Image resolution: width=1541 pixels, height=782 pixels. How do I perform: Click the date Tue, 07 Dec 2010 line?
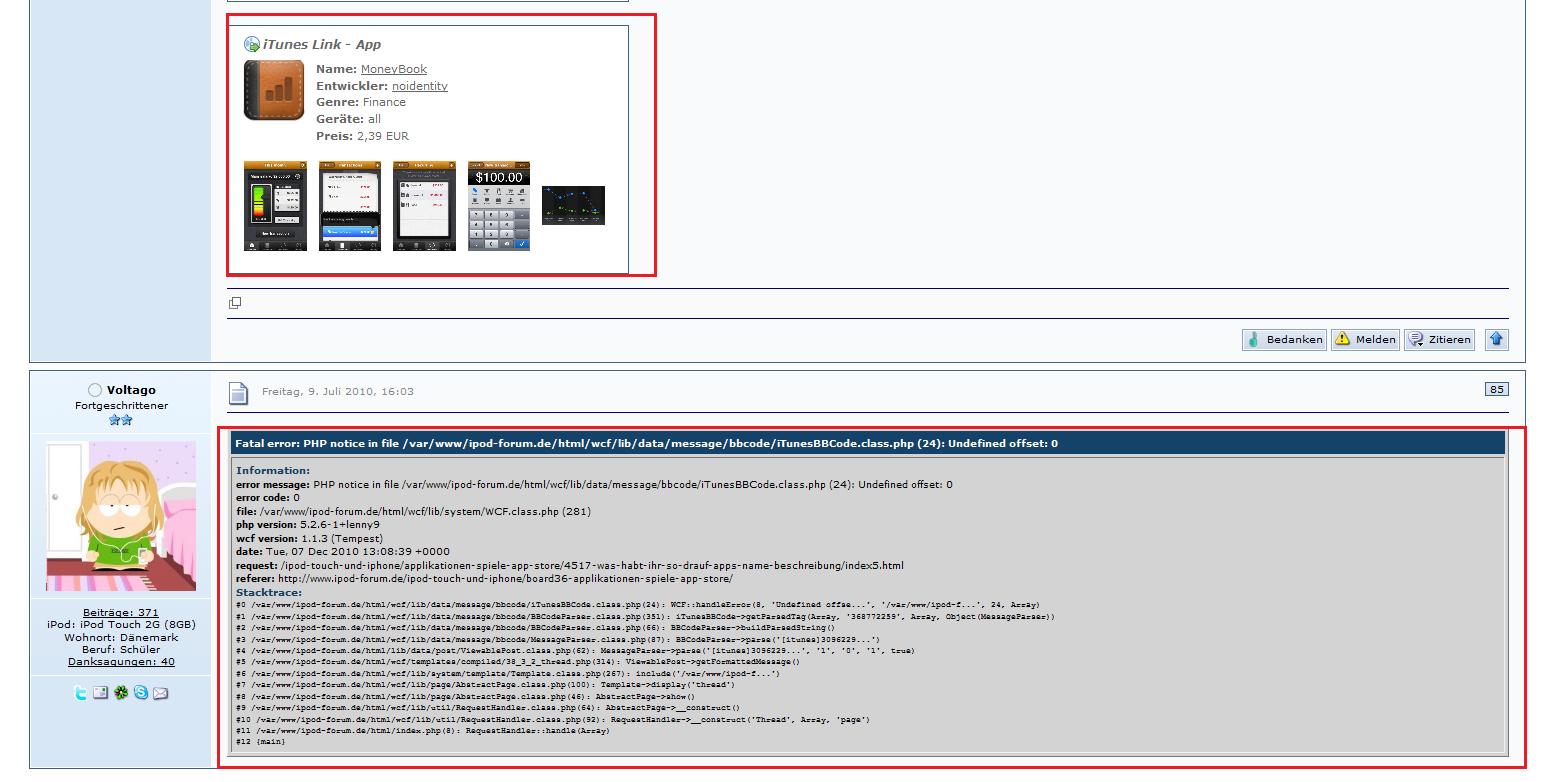pos(343,551)
